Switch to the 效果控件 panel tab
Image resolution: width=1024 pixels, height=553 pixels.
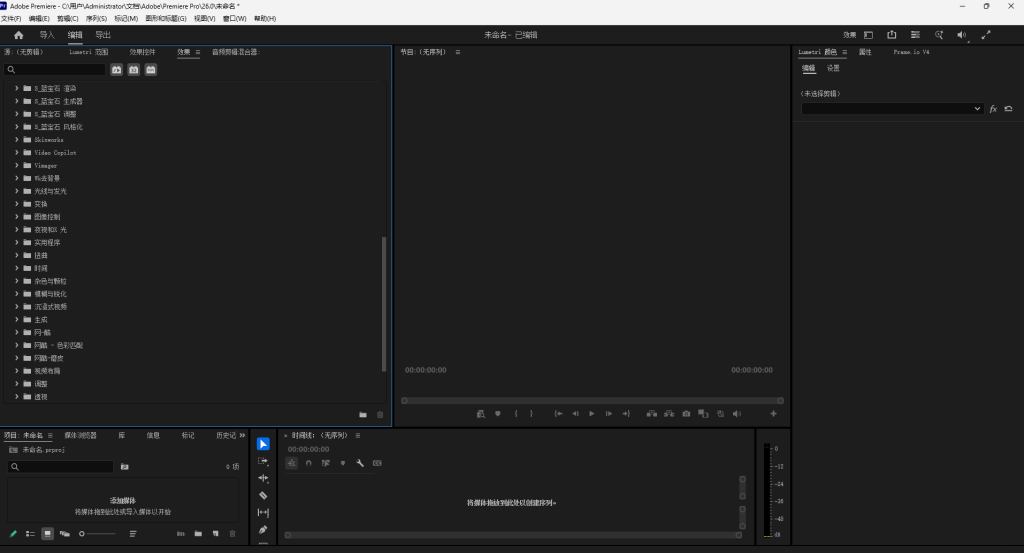pyautogui.click(x=142, y=52)
